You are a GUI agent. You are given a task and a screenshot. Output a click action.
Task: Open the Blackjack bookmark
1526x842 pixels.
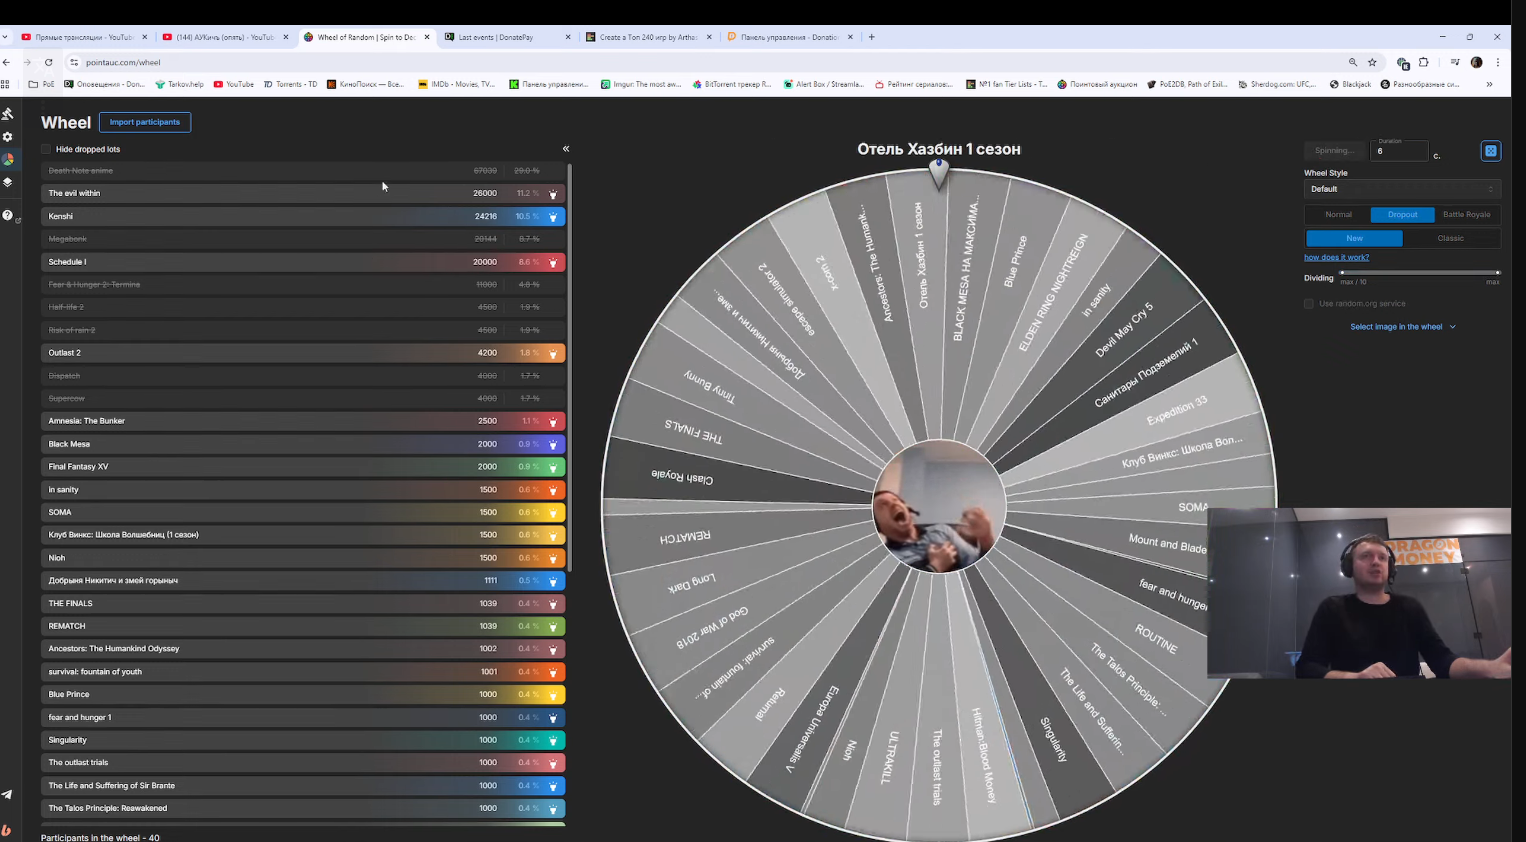pyautogui.click(x=1350, y=84)
